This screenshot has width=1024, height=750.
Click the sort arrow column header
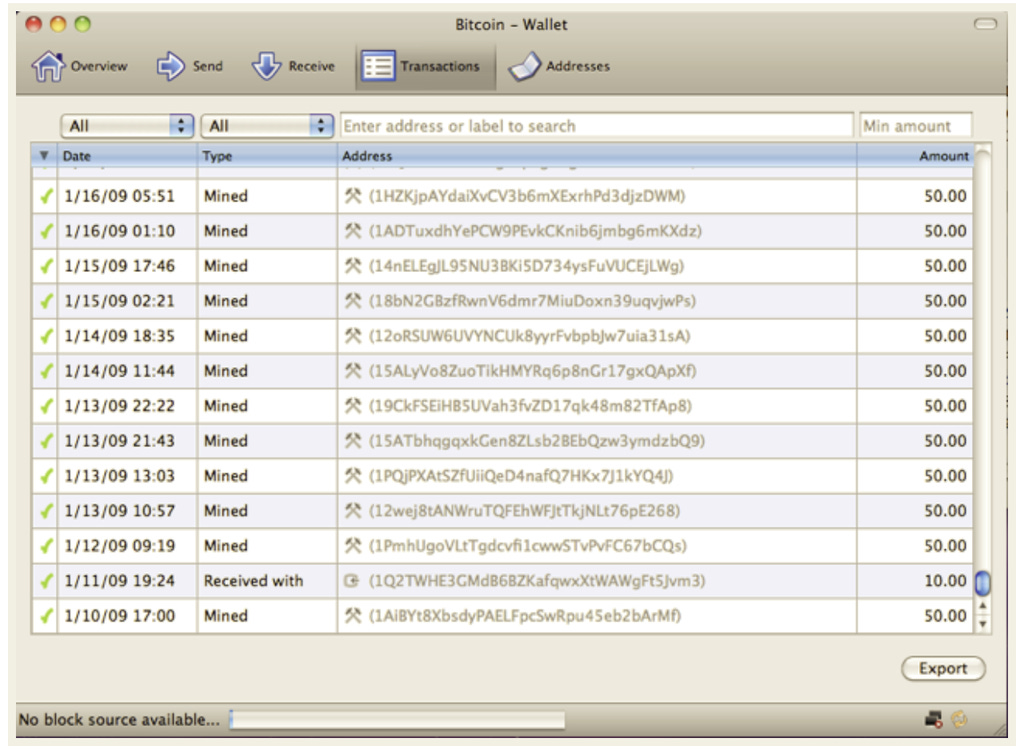tap(44, 155)
